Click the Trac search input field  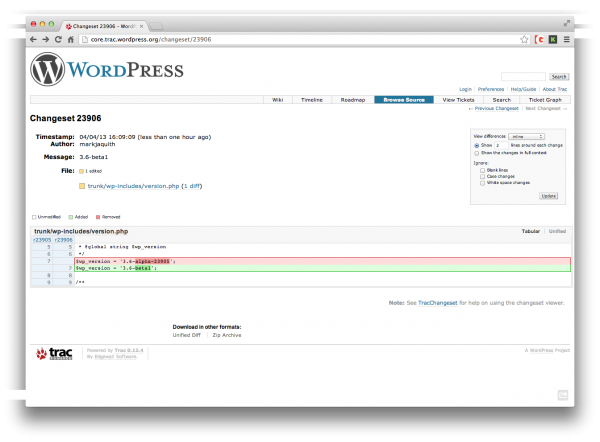[x=523, y=77]
